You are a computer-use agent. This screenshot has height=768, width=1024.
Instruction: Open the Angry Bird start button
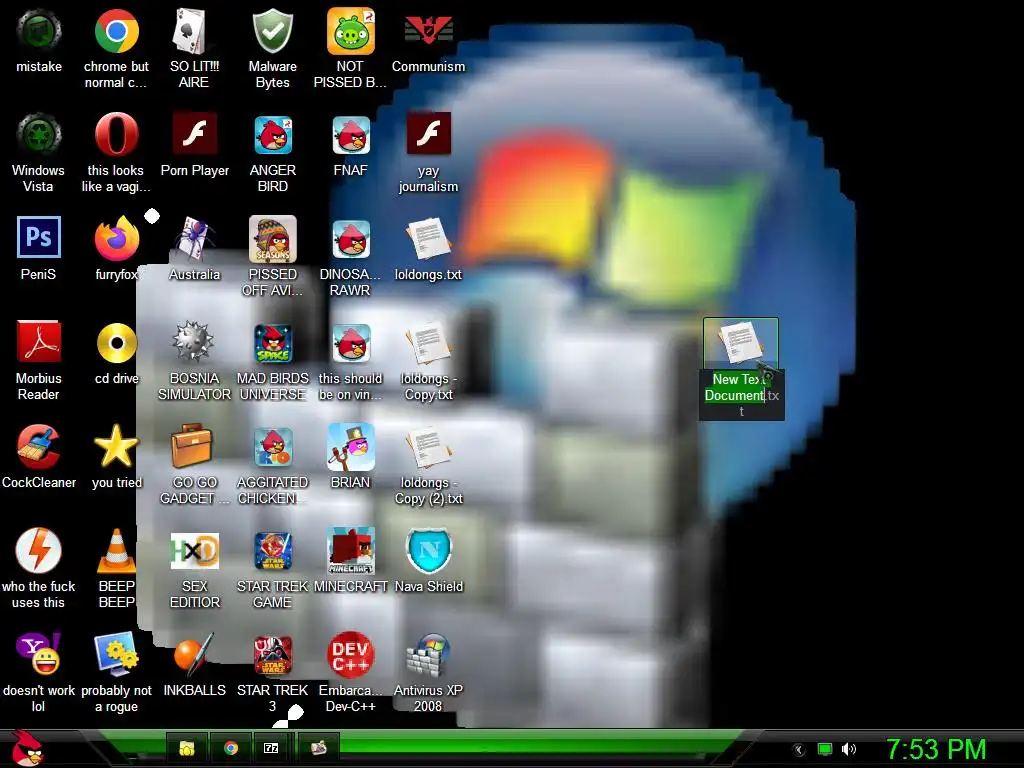(26, 748)
